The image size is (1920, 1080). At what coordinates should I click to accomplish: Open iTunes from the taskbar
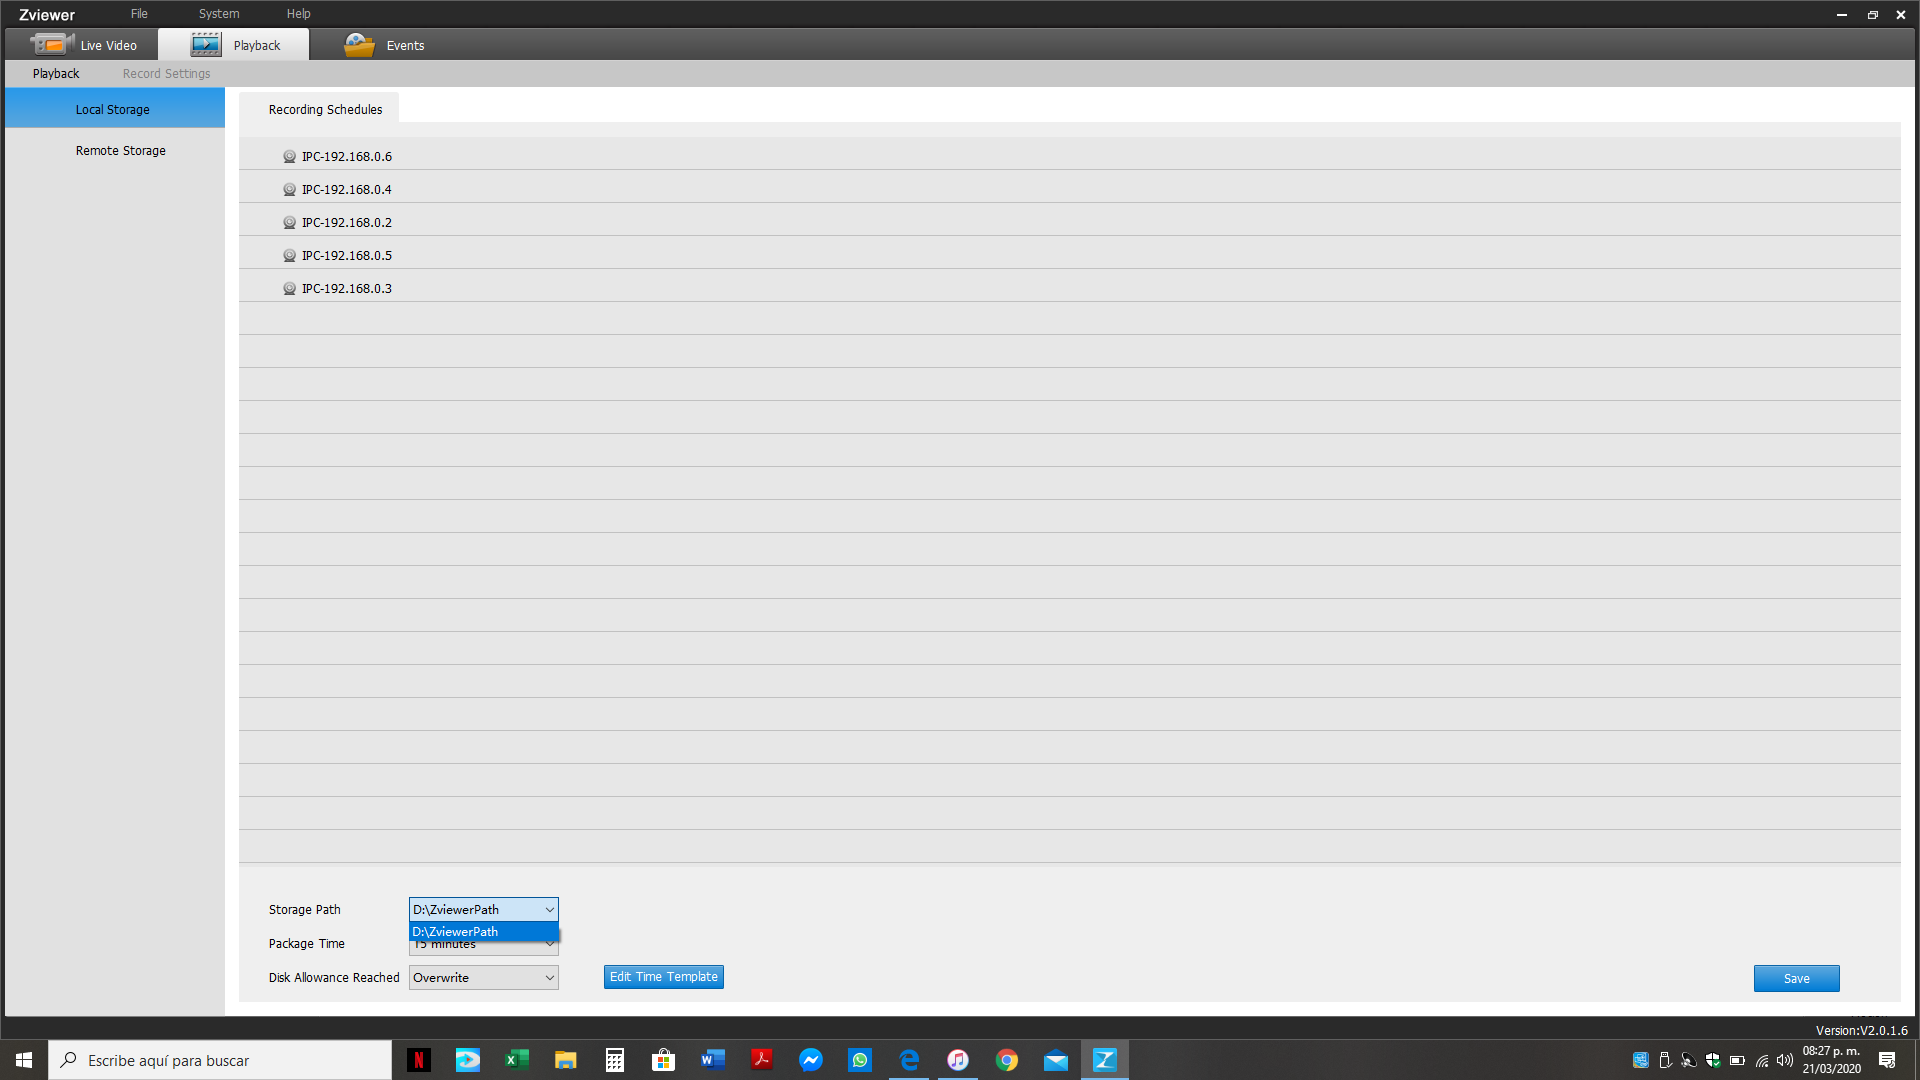(958, 1060)
